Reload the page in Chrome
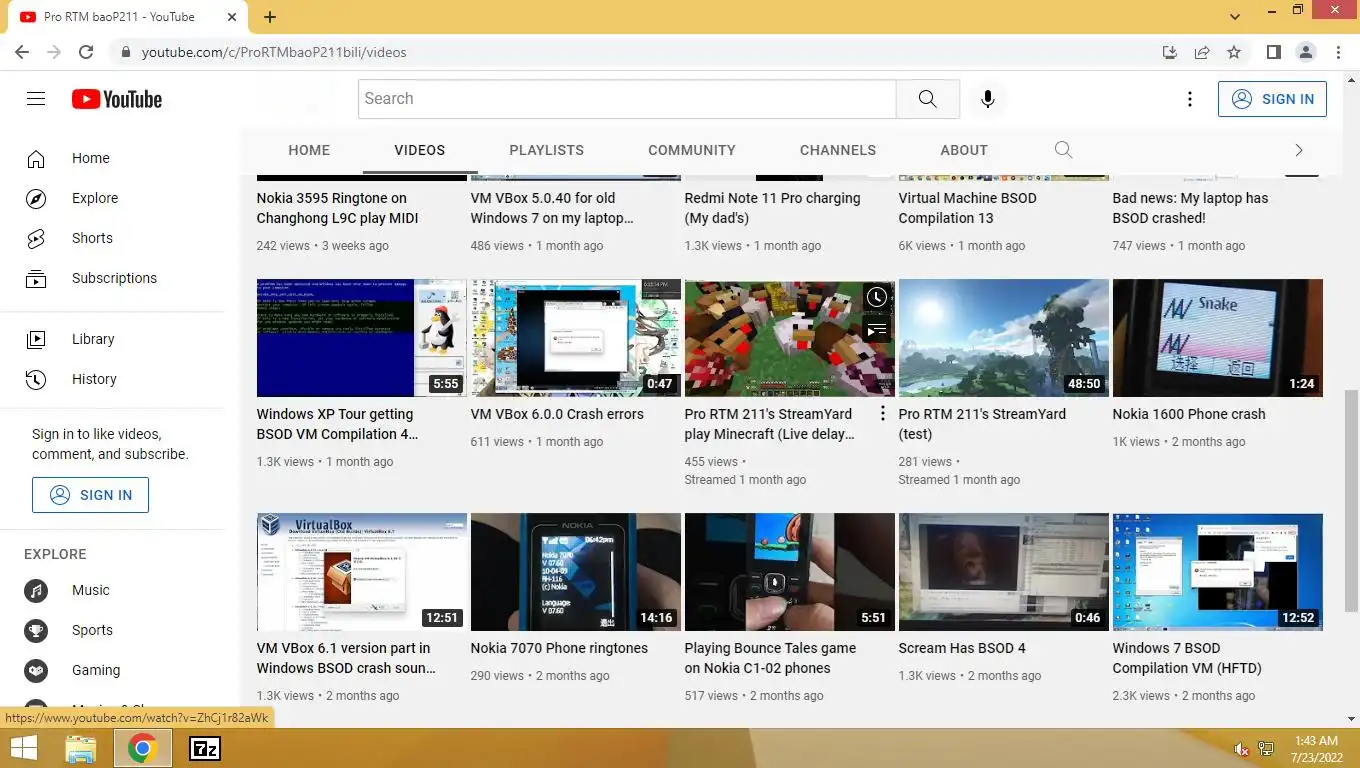The image size is (1360, 768). (86, 52)
